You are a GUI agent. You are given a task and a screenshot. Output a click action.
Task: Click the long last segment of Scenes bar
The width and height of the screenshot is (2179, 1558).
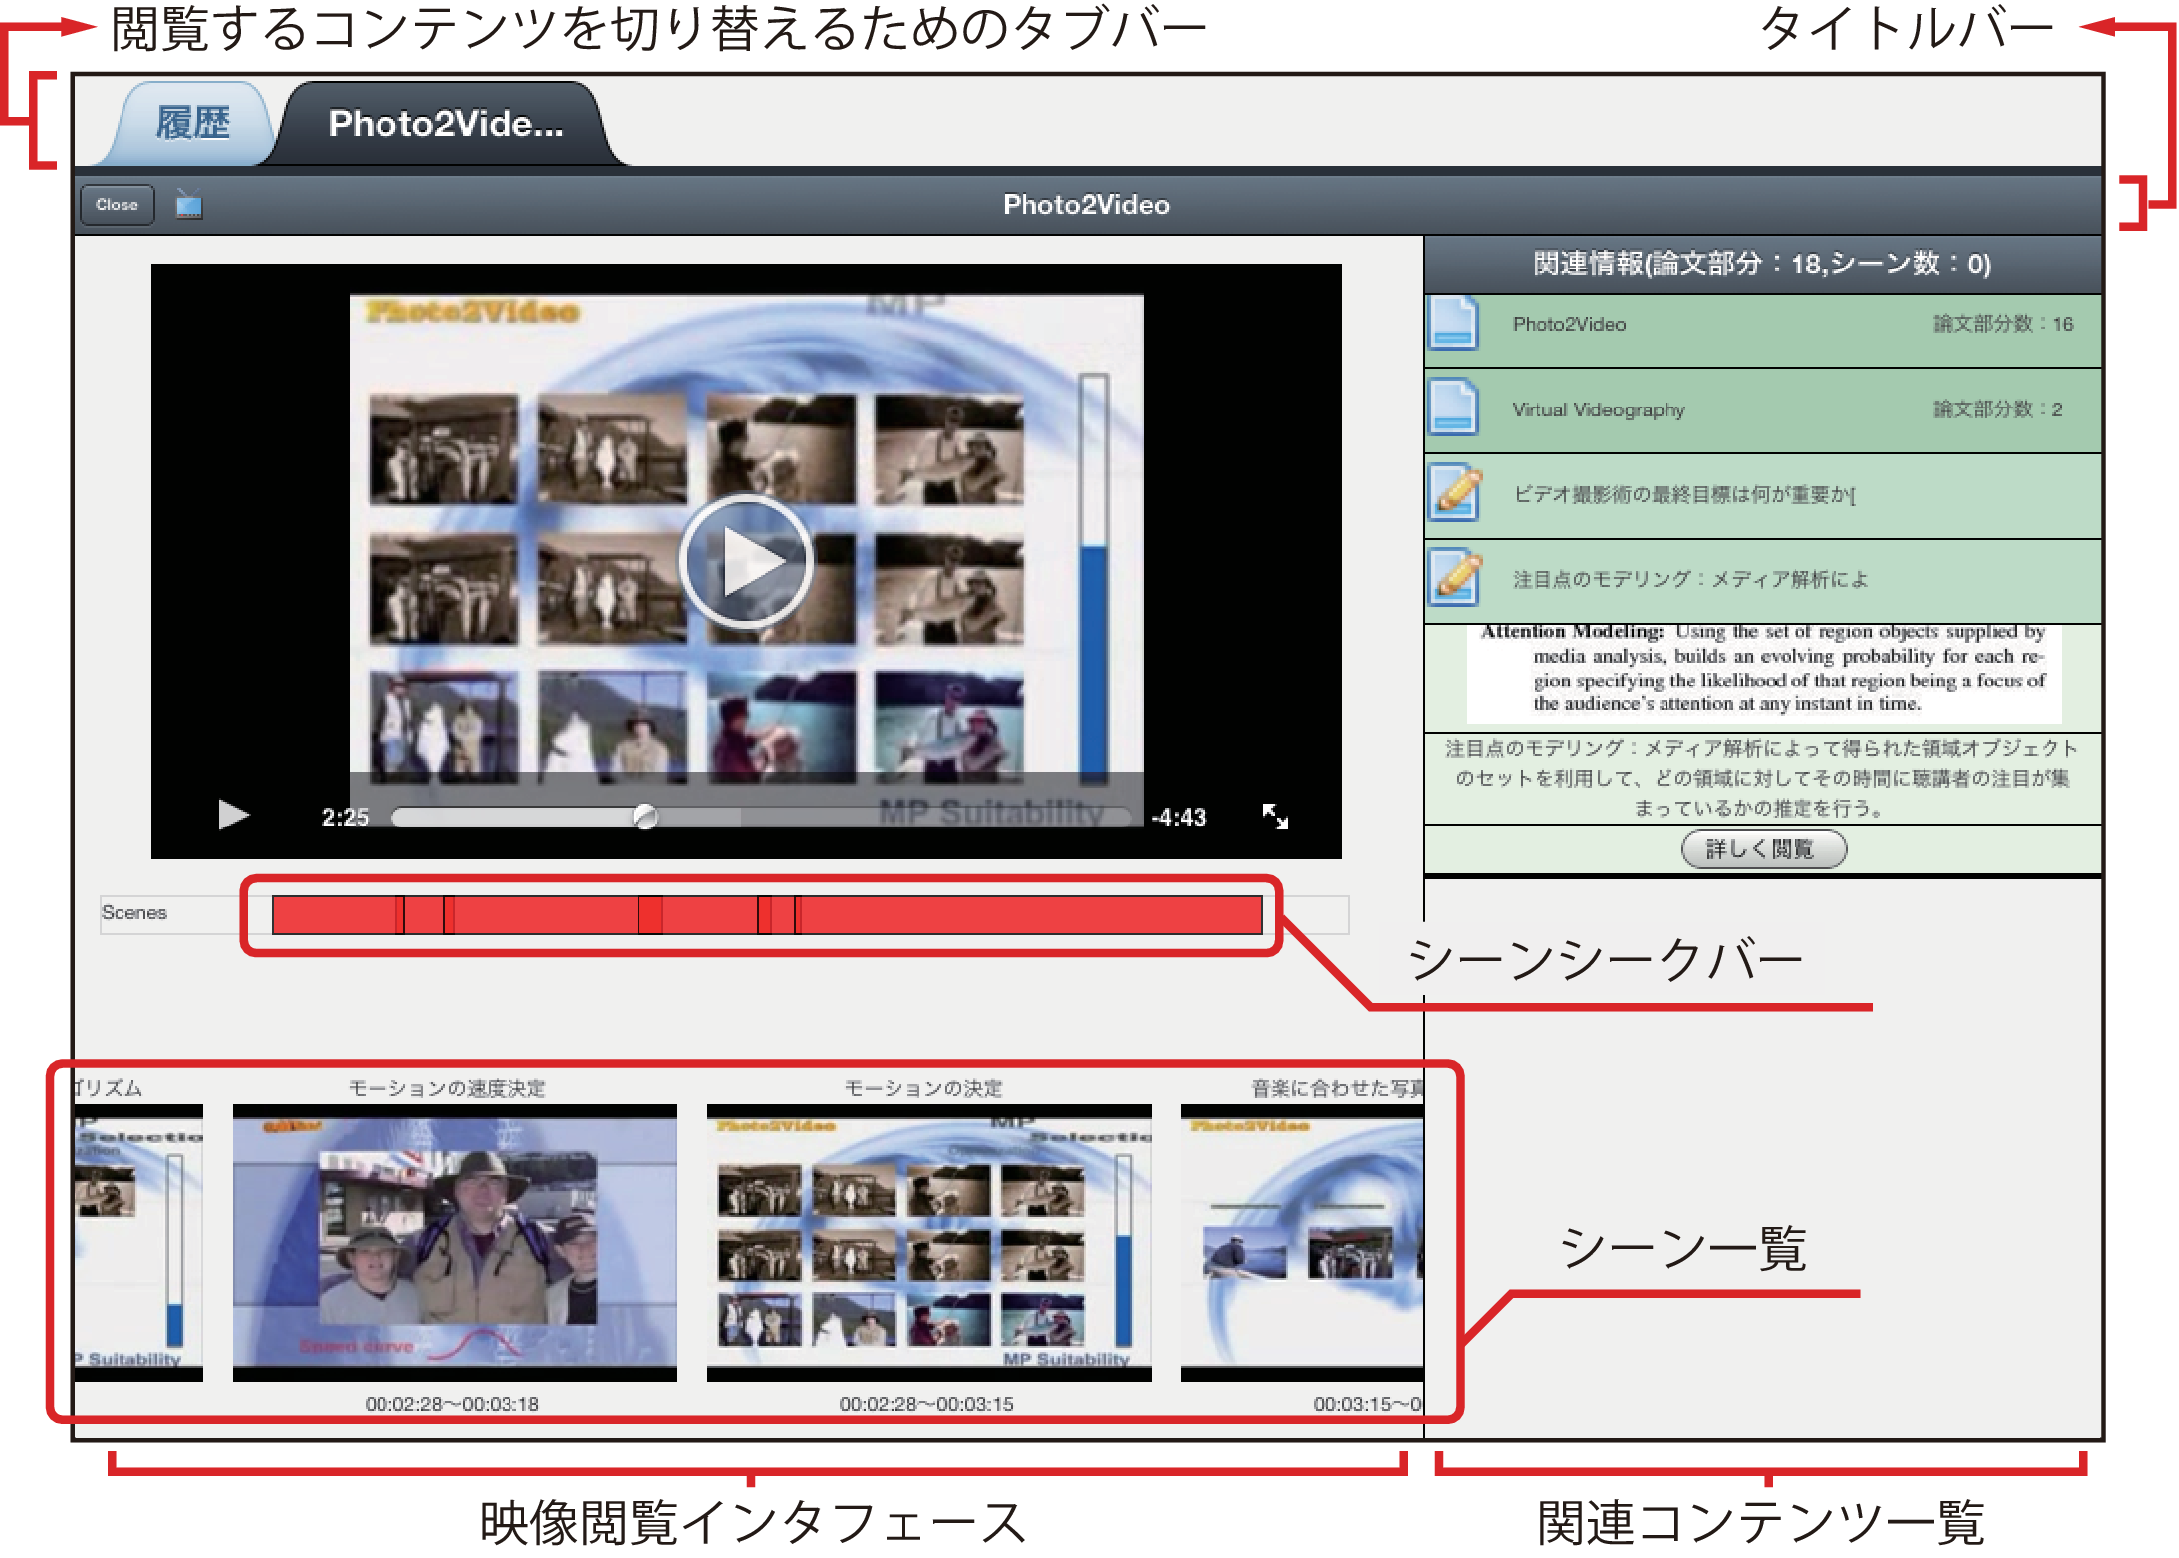tap(1031, 915)
